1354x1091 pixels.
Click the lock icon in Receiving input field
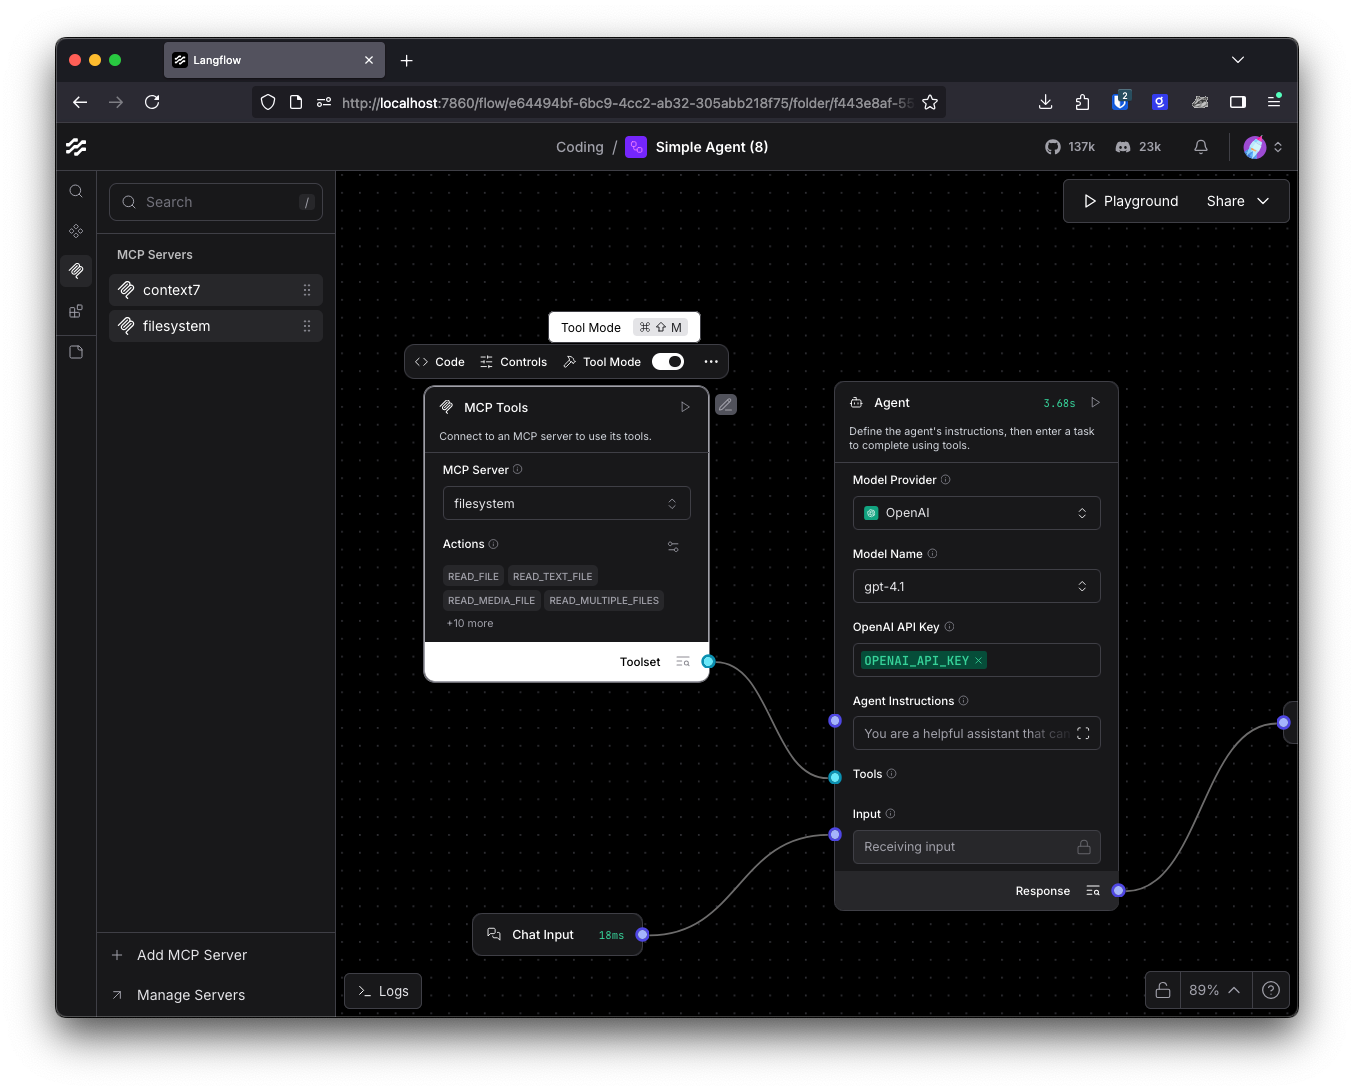1083,846
